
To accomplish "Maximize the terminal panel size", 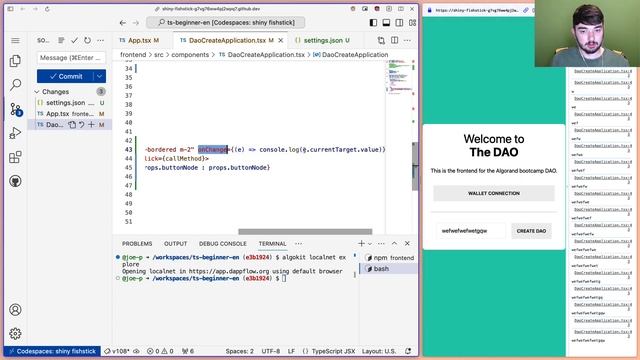I will point(394,243).
